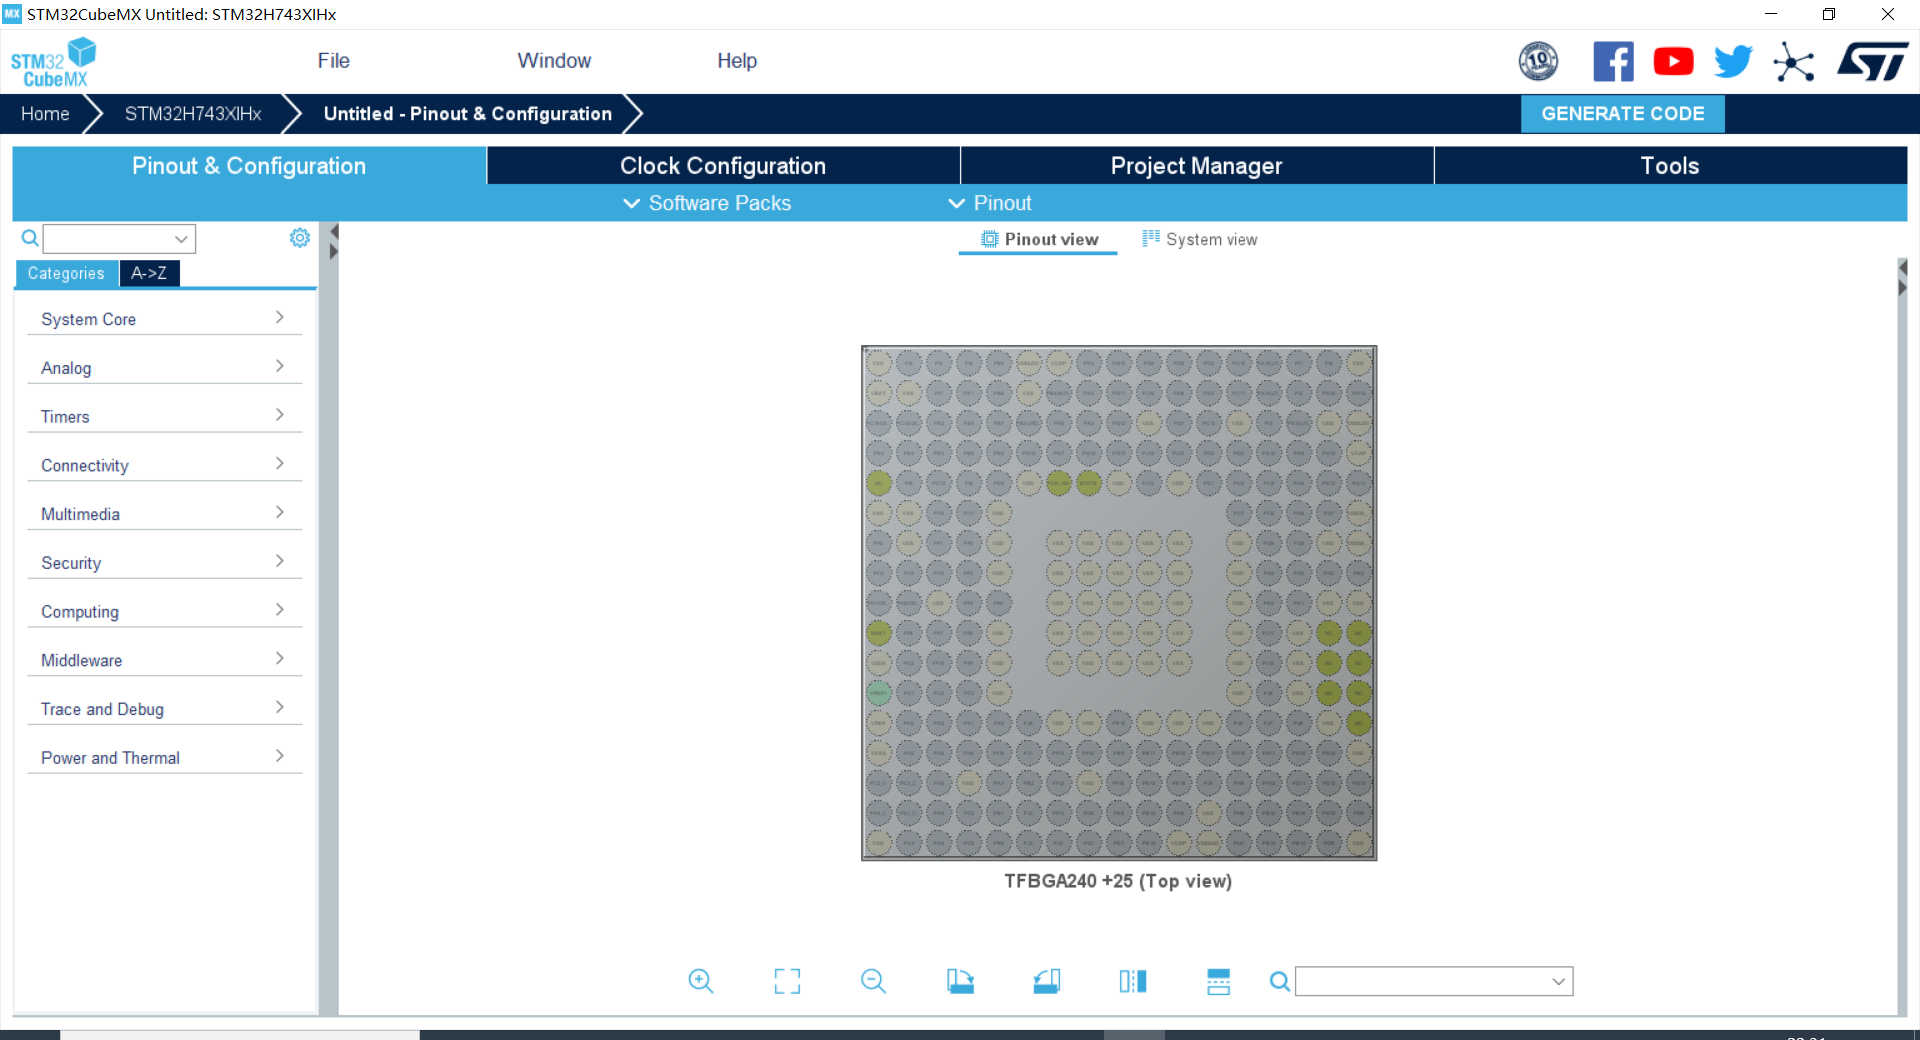Select the Pinout view tab
Viewport: 1920px width, 1040px height.
click(1039, 240)
